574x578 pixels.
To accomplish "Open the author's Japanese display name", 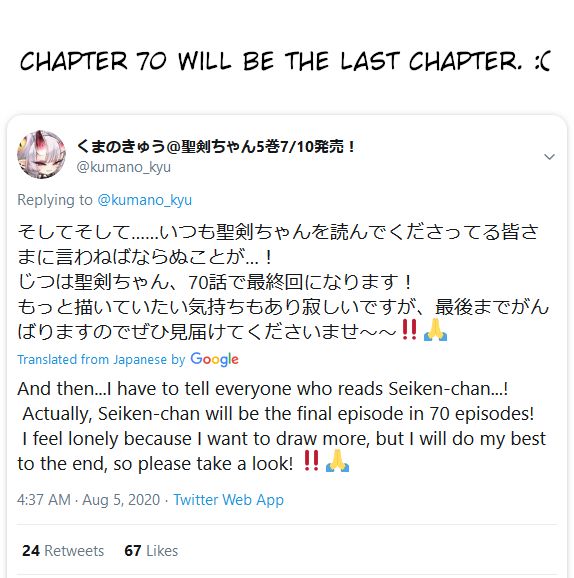I will [x=216, y=146].
